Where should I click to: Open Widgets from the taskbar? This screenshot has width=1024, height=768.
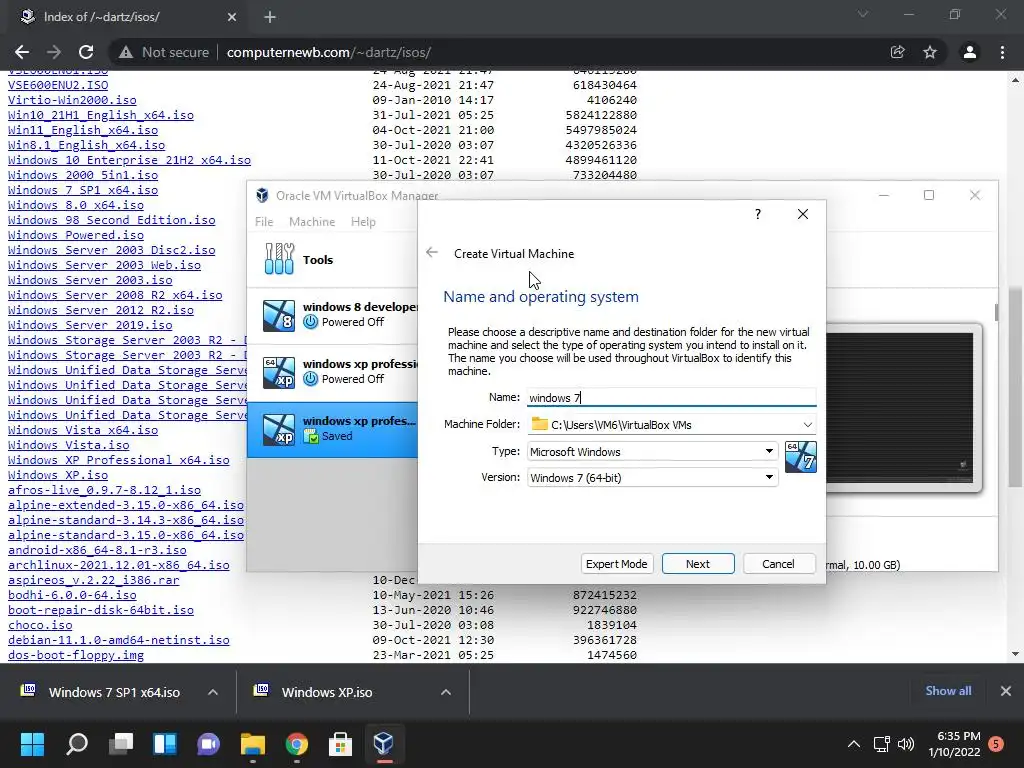pyautogui.click(x=165, y=744)
